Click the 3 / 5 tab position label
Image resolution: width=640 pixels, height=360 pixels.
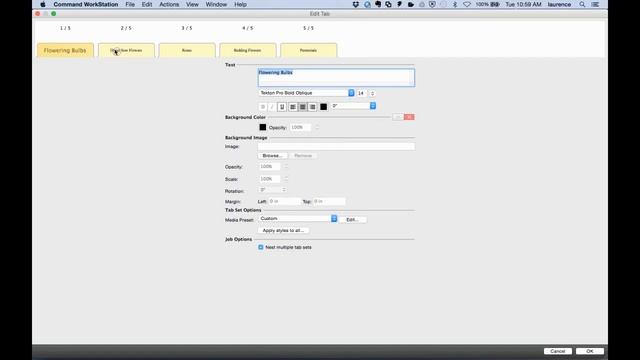point(187,28)
